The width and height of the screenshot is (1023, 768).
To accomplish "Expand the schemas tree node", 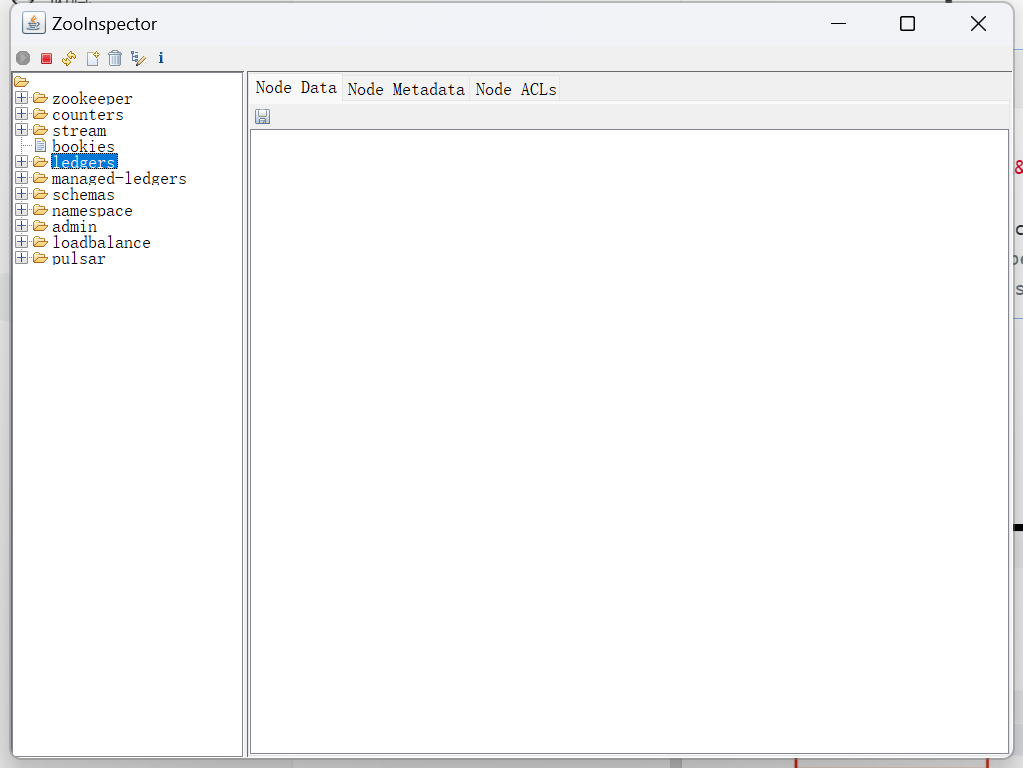I will (22, 194).
